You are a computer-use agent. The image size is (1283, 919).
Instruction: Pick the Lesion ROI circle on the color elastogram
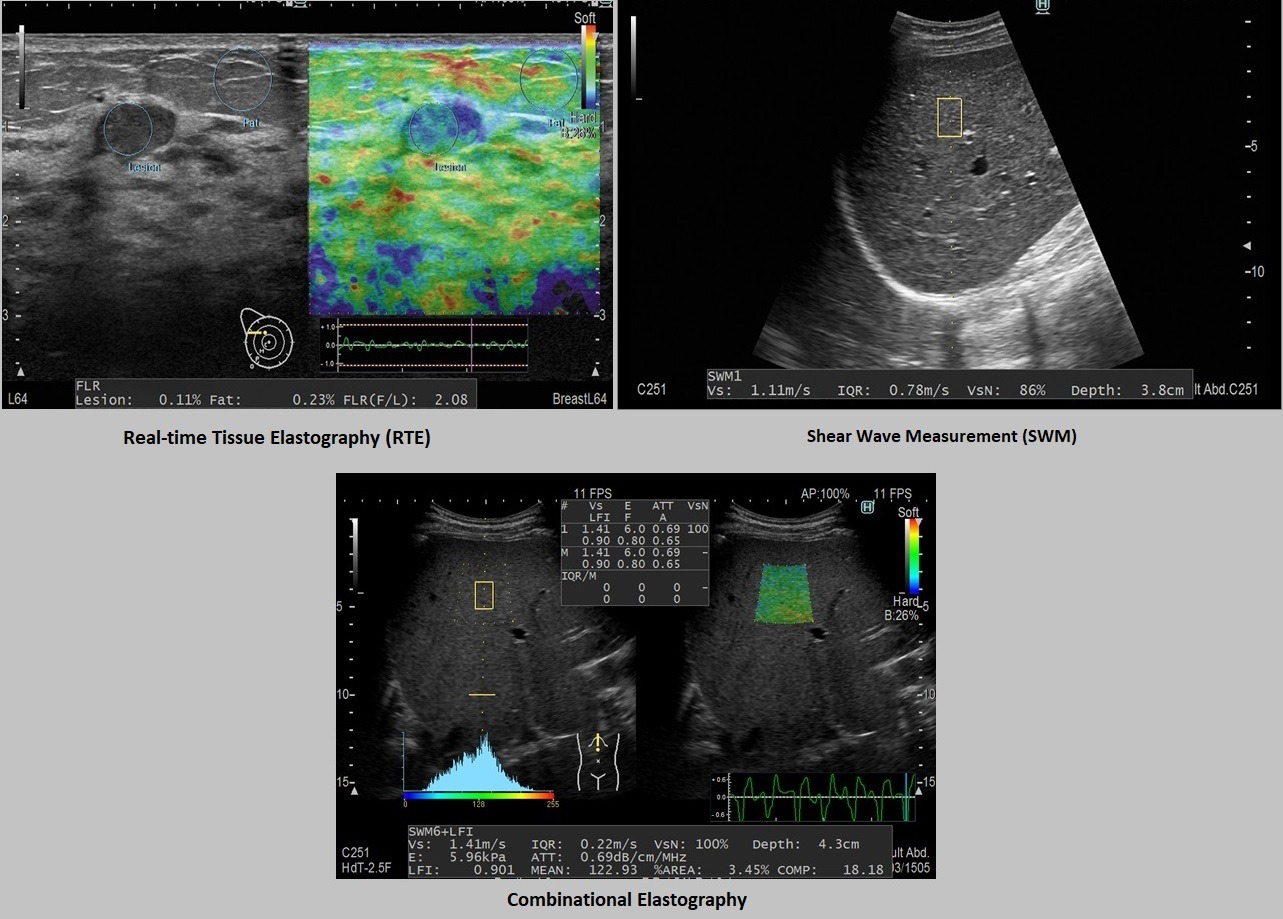click(x=434, y=127)
